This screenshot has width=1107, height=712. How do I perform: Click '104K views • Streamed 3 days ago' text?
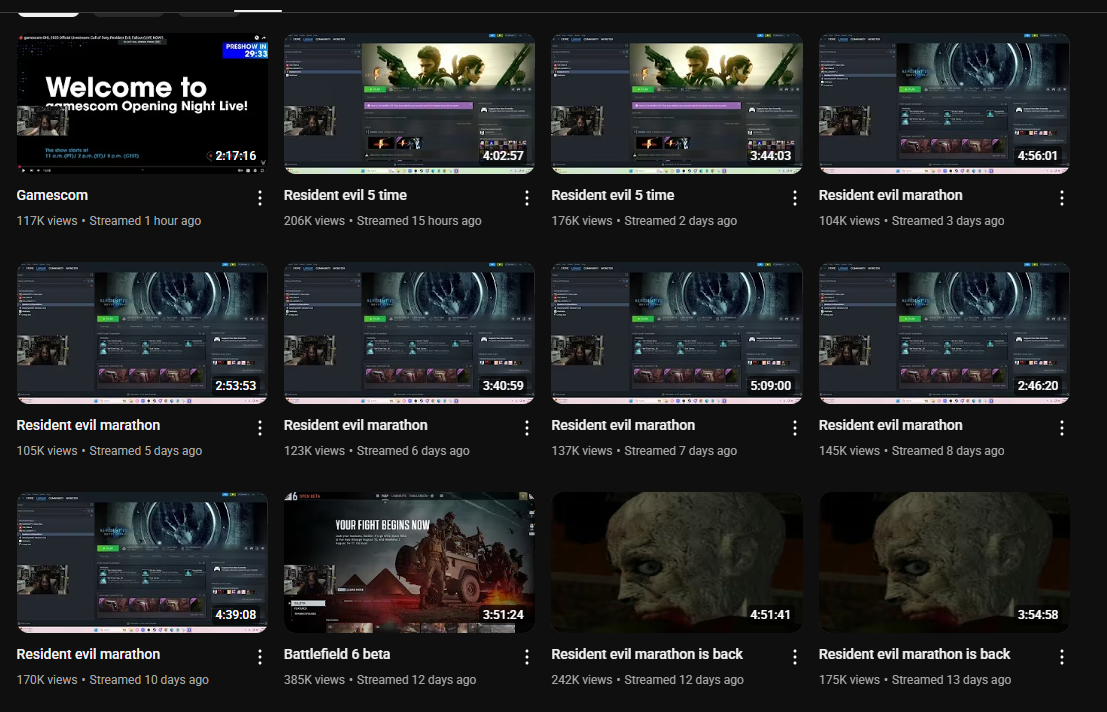911,221
